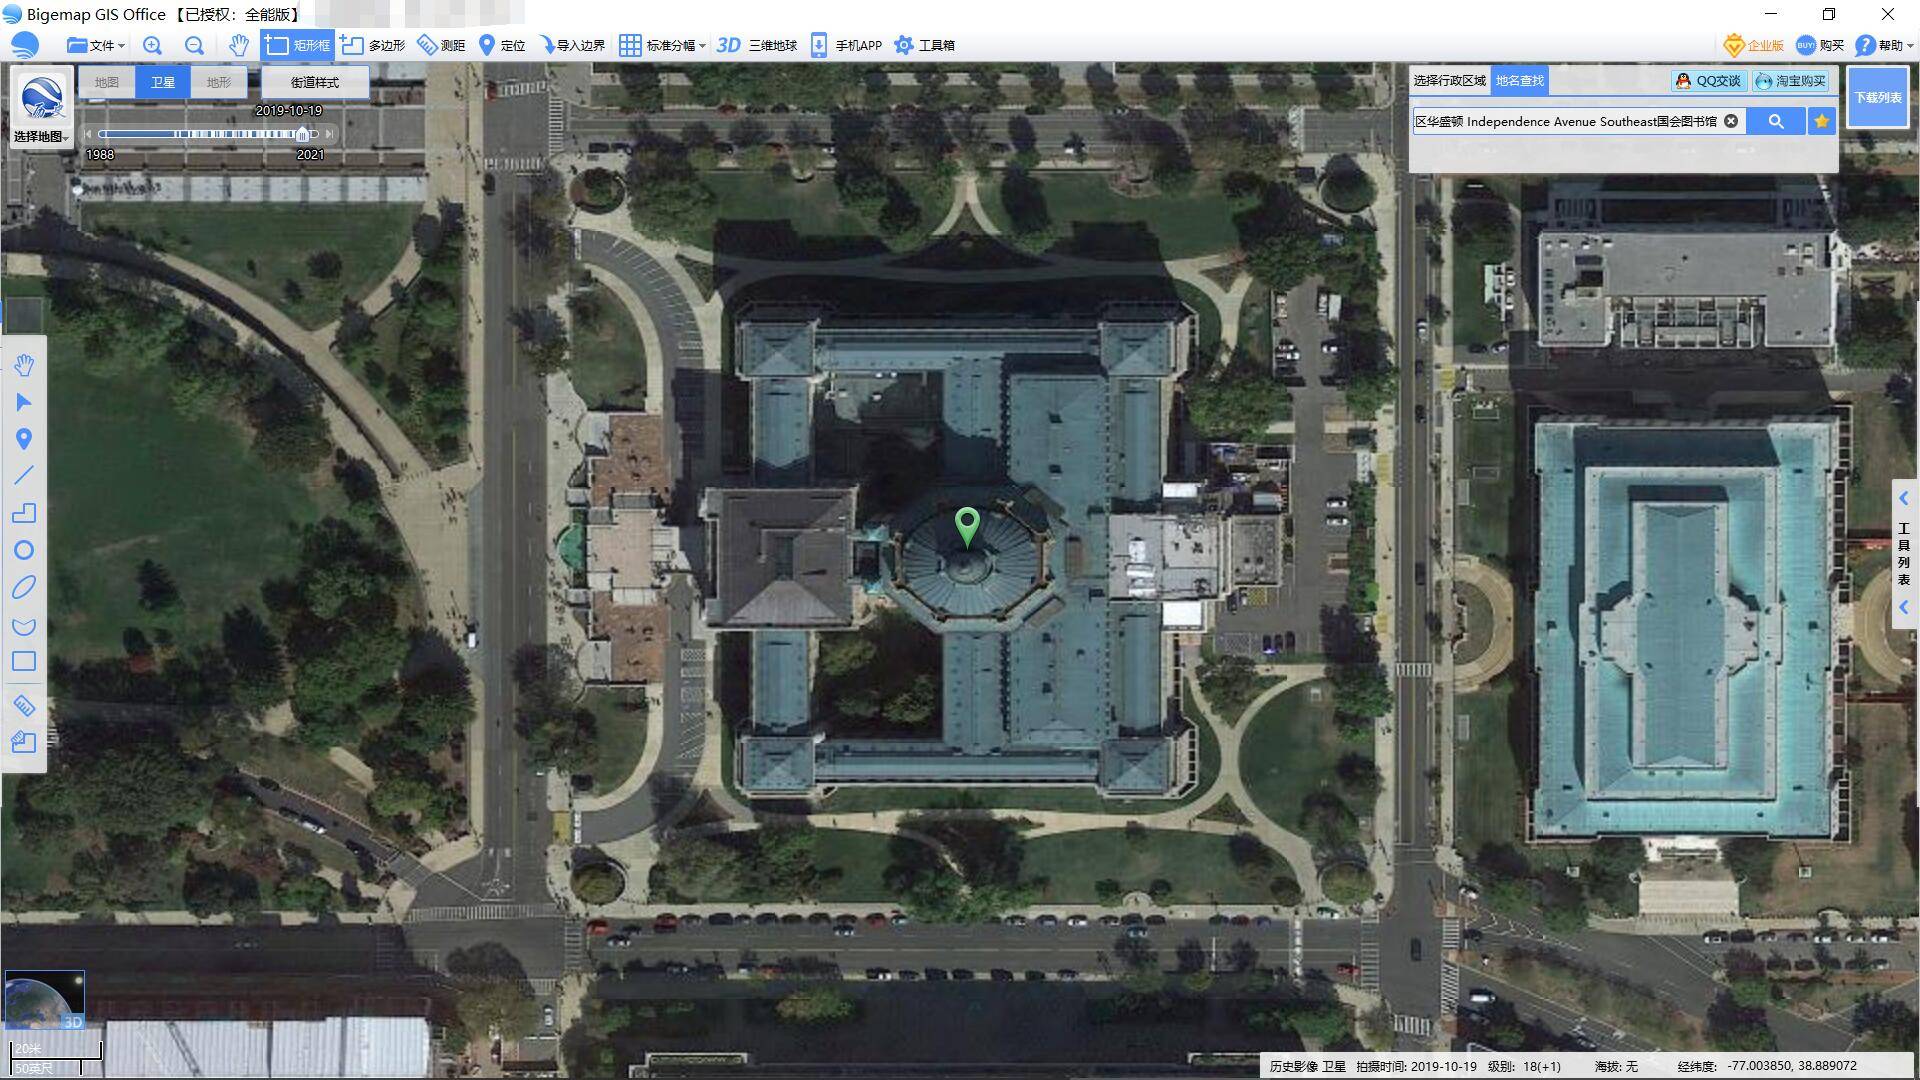Click the 街道样式 street style button
Viewport: 1920px width, 1080px height.
(x=314, y=82)
